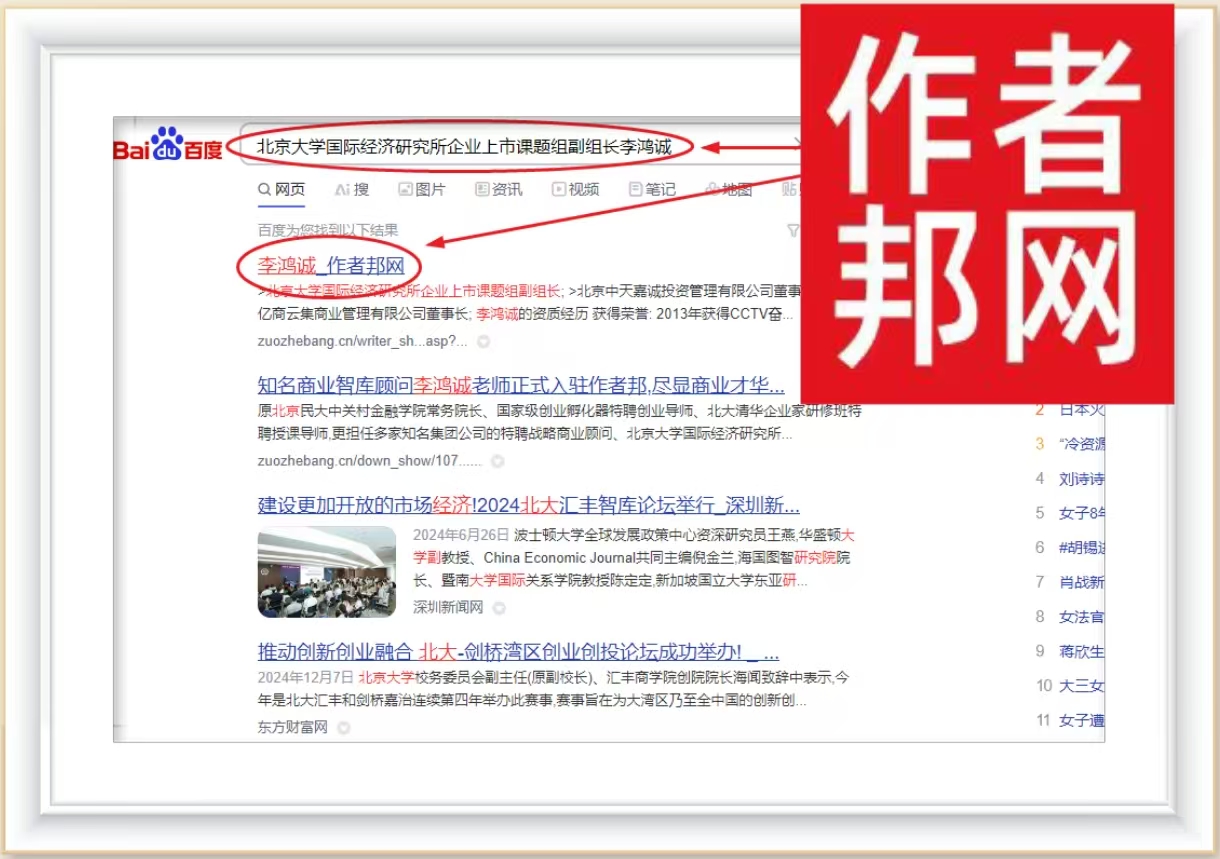1220x859 pixels.
Task: Open the 2024北大汇丰智库论坛 result link
Action: (528, 504)
